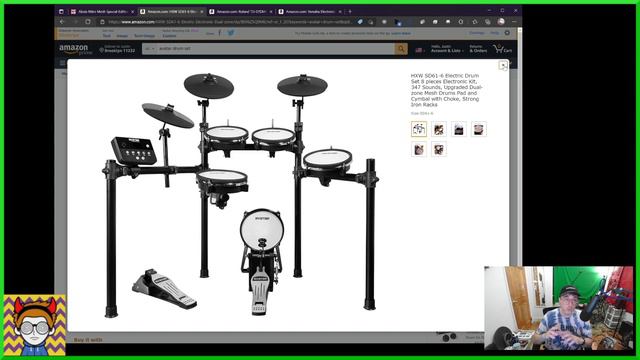Open the US flag language selector
640x360 pixels.
click(x=420, y=50)
